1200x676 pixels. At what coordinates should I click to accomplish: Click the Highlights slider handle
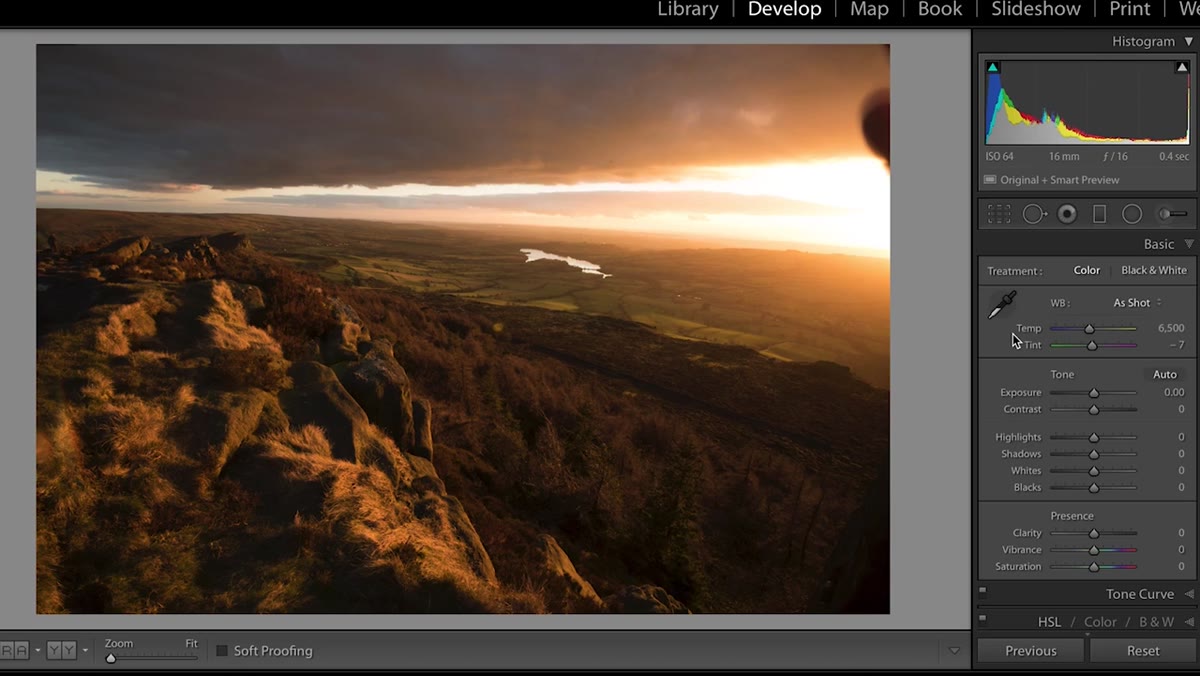click(1094, 438)
